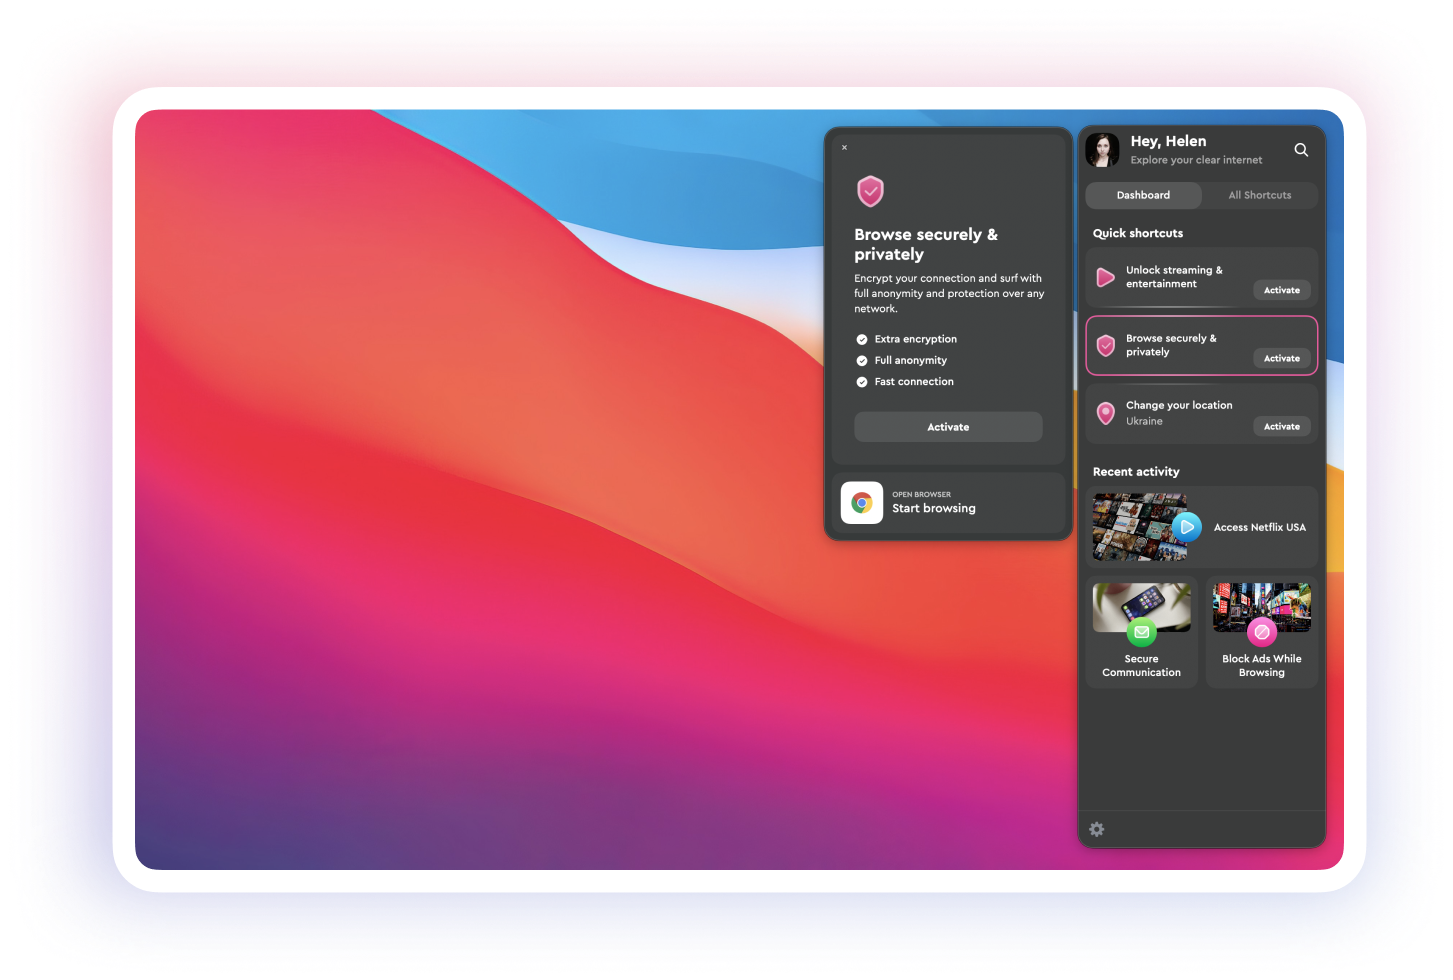Viewport: 1453px width, 980px height.
Task: Click shield icon in Browse securely shortcut
Action: point(1106,346)
